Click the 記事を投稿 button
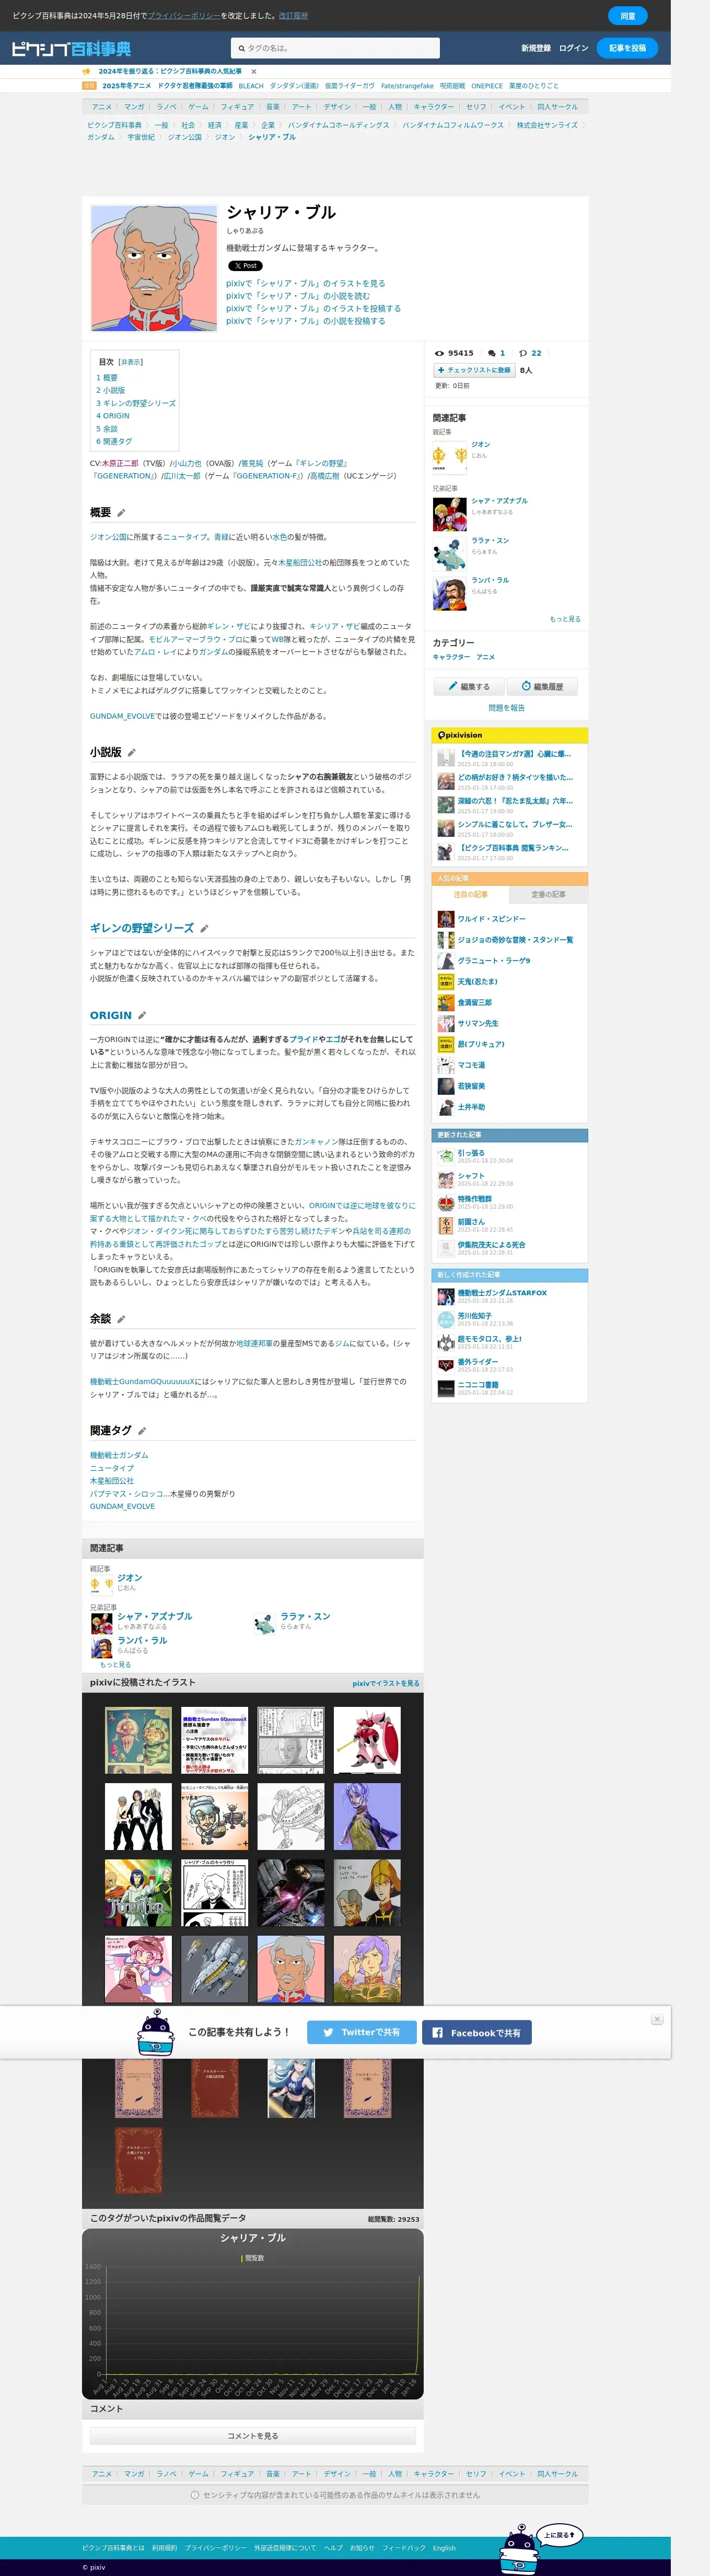The width and height of the screenshot is (710, 2576). 627,48
